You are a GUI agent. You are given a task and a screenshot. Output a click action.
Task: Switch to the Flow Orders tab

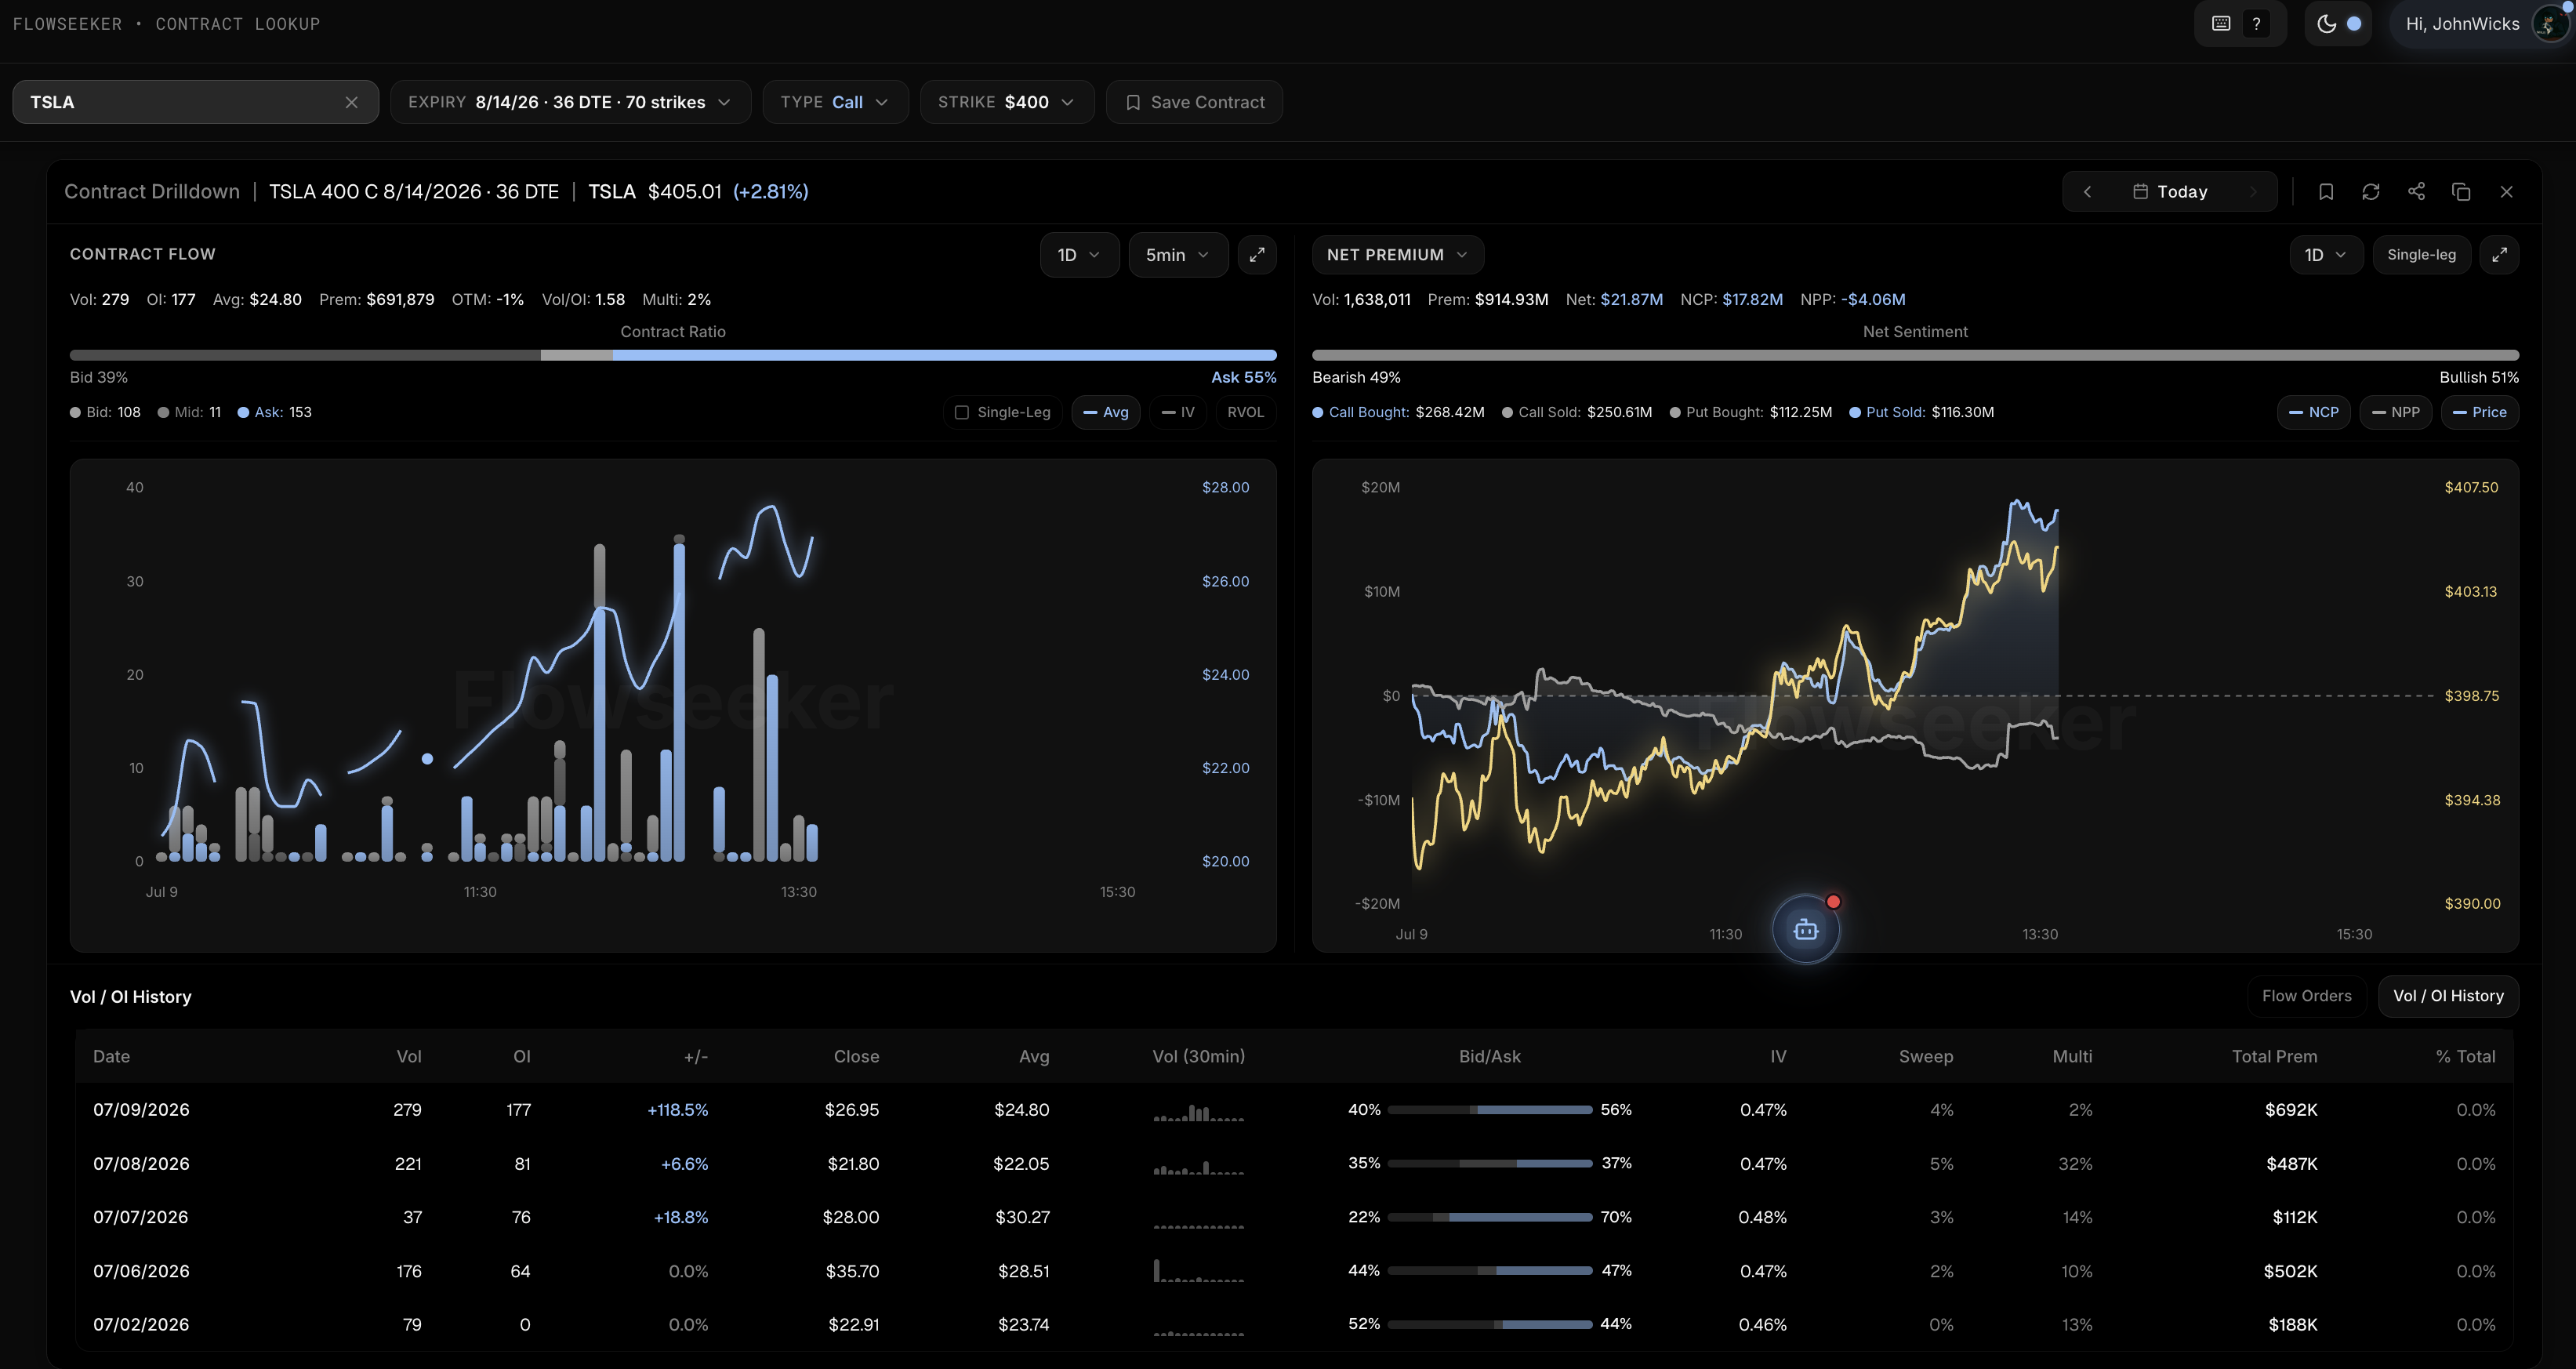(2307, 996)
